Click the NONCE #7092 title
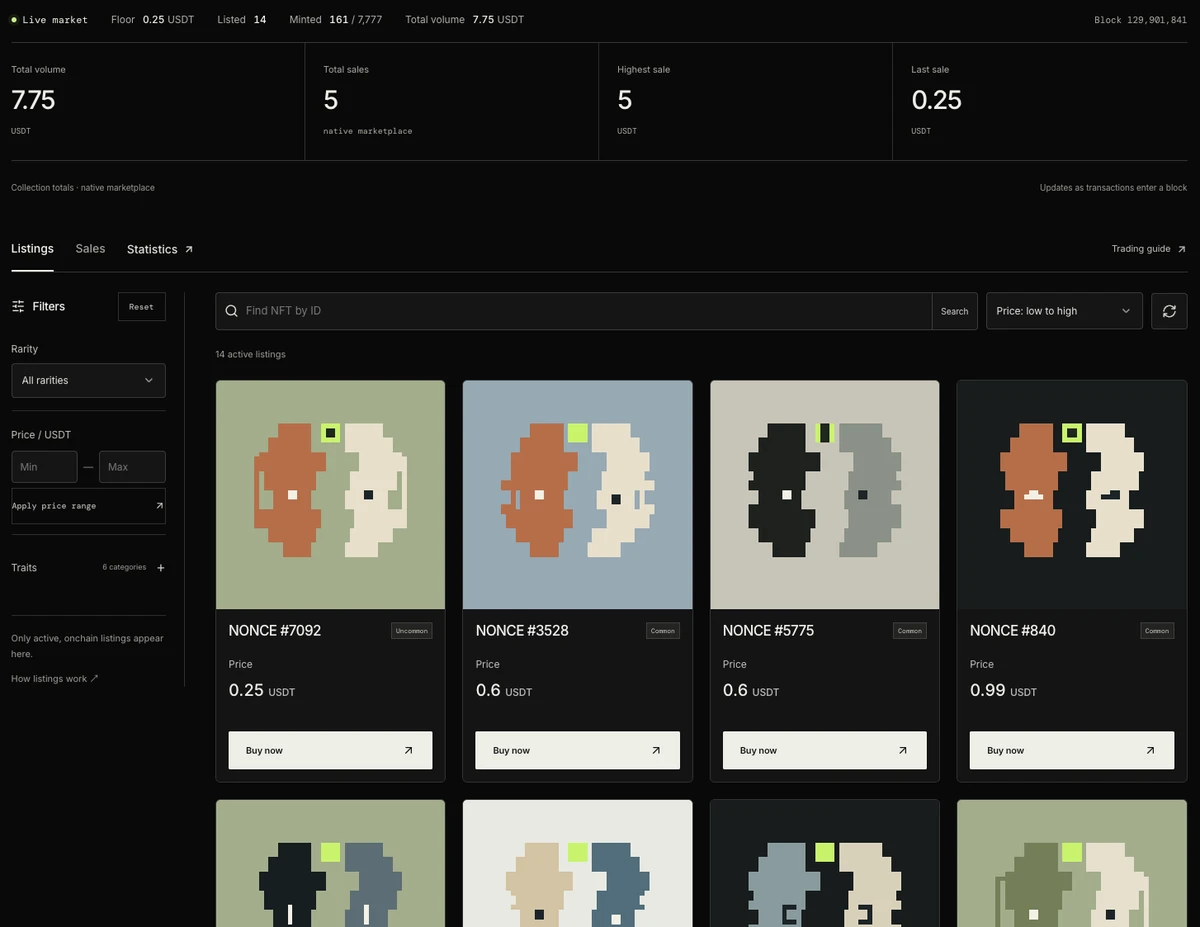The height and width of the screenshot is (927, 1200). [x=275, y=631]
